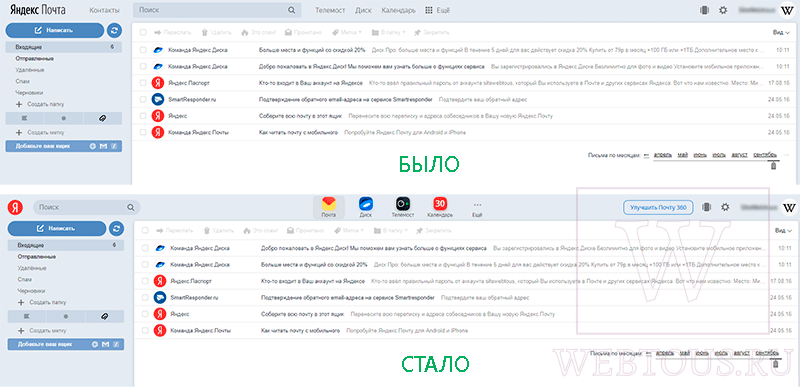Open settings gear in old interface header
The height and width of the screenshot is (387, 800).
(723, 10)
